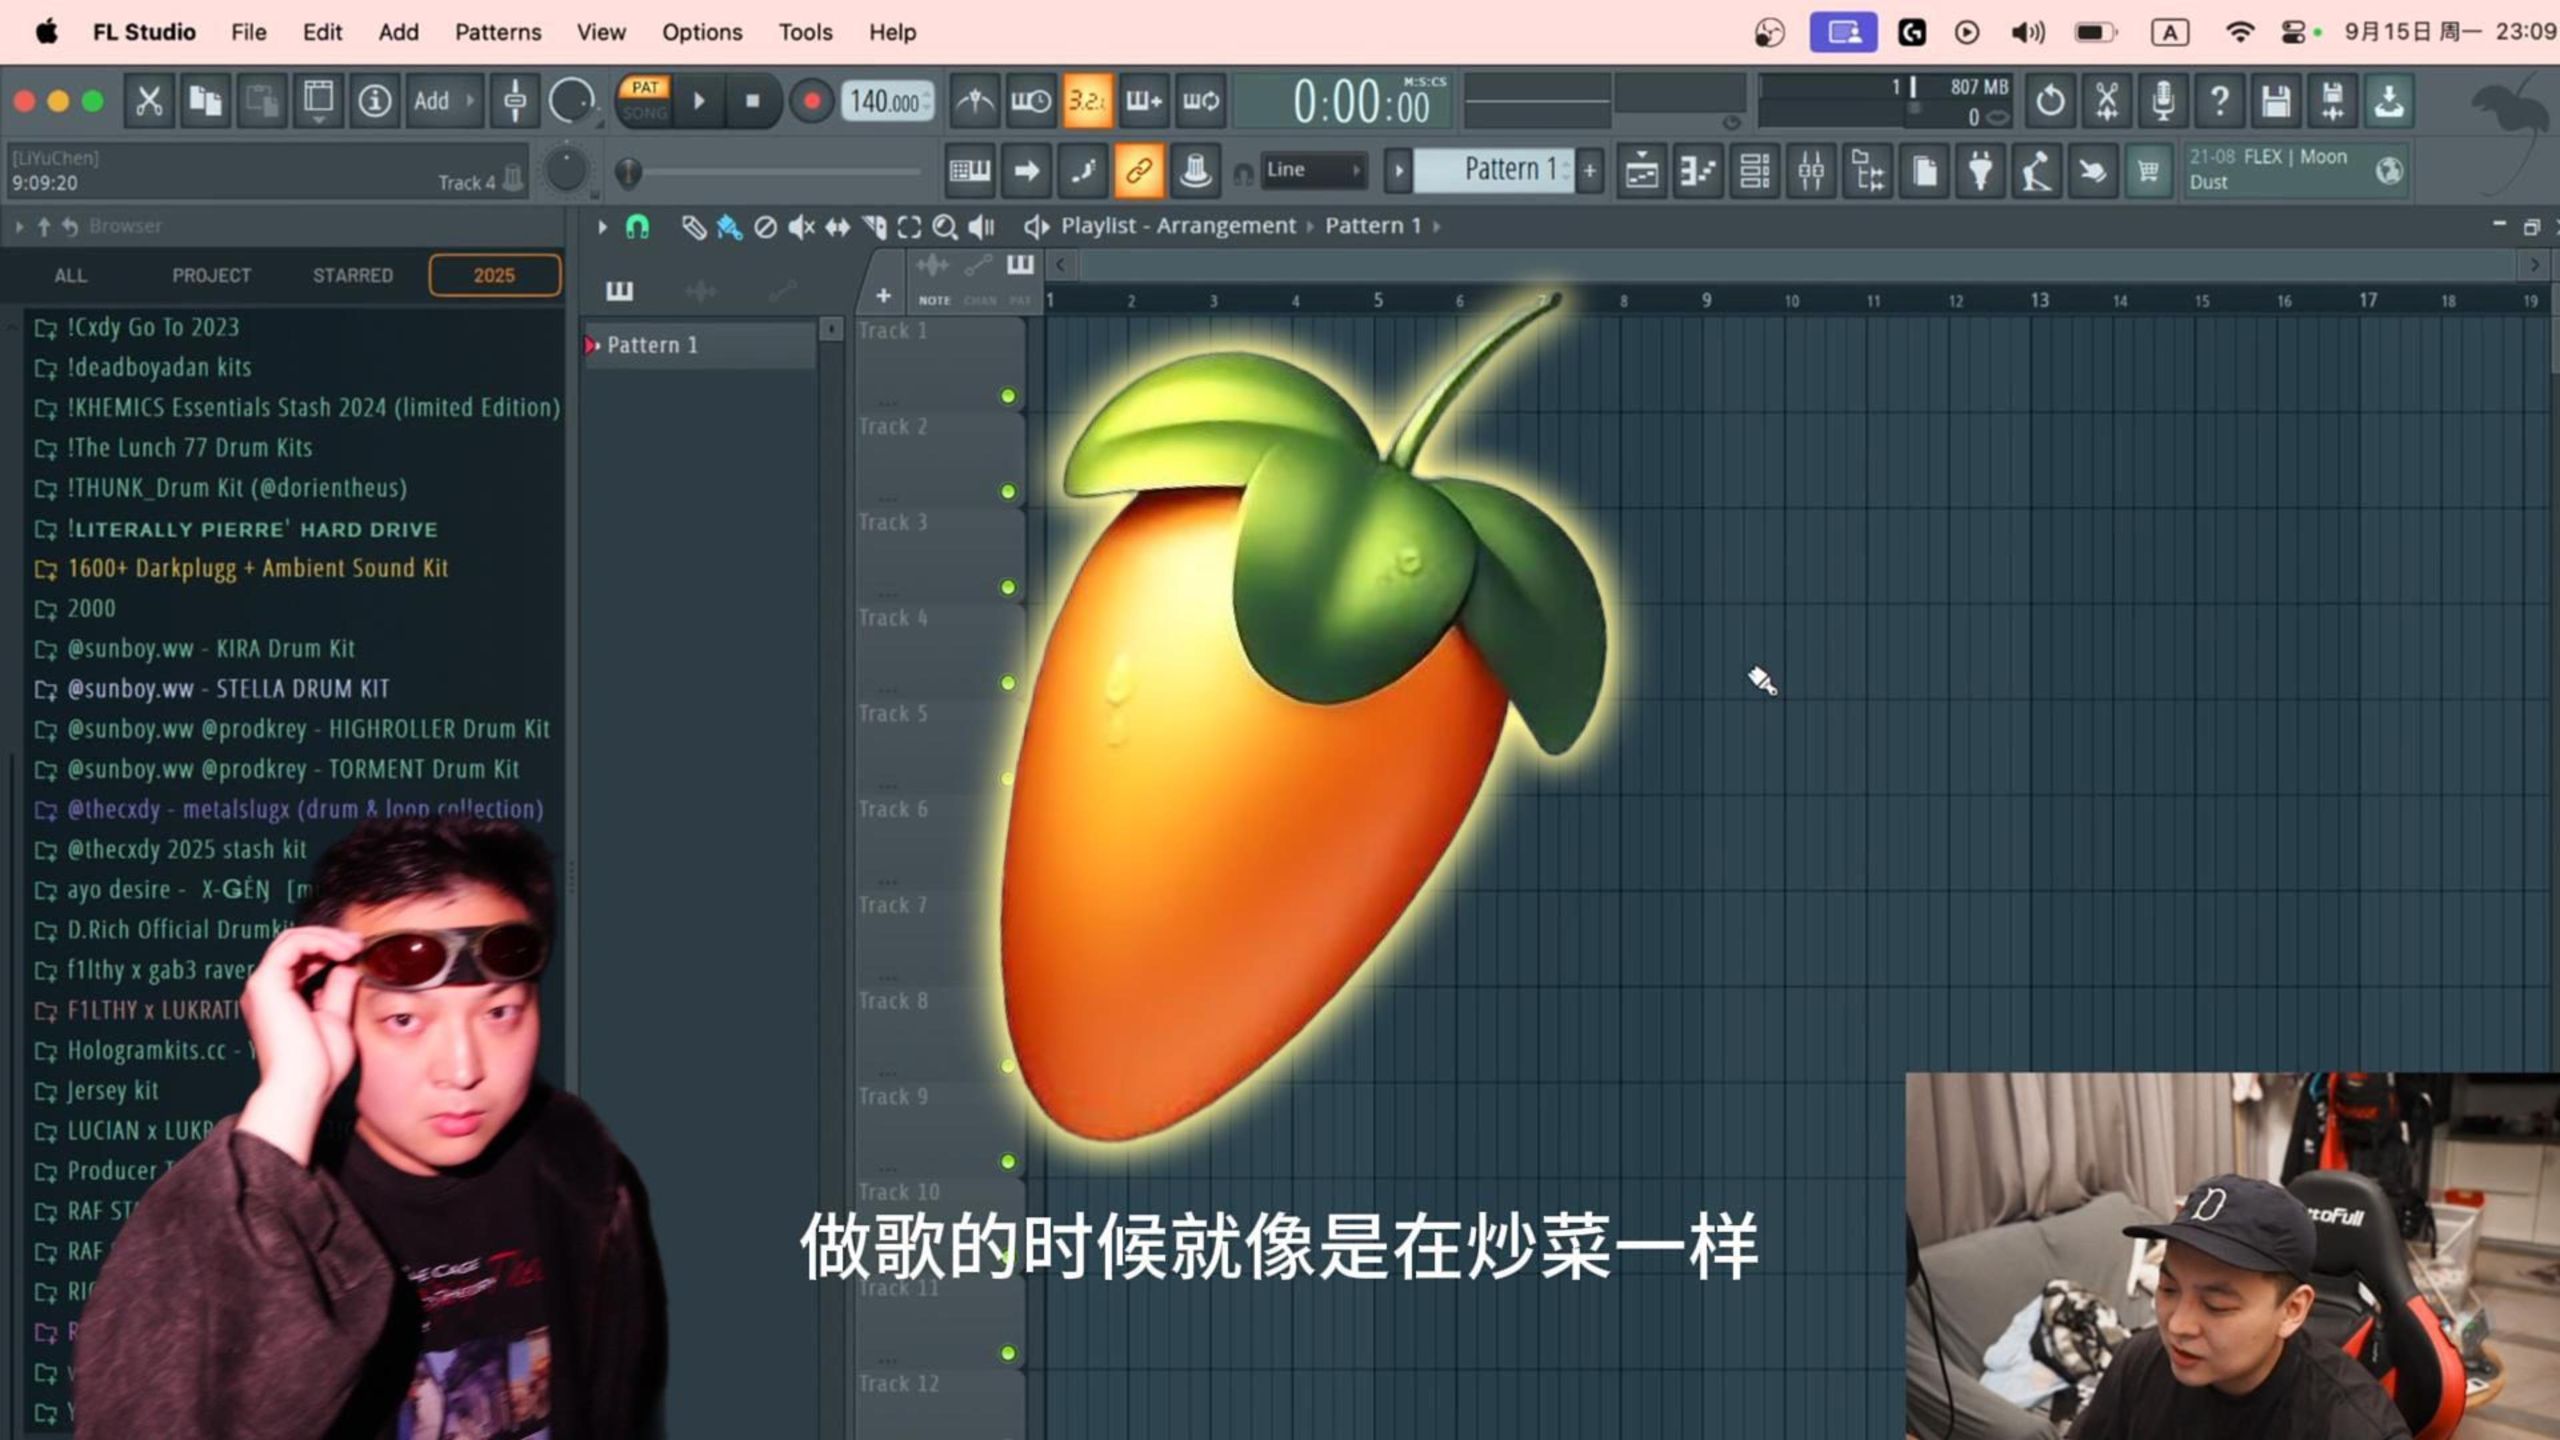Open the Mixer window icon

1811,171
